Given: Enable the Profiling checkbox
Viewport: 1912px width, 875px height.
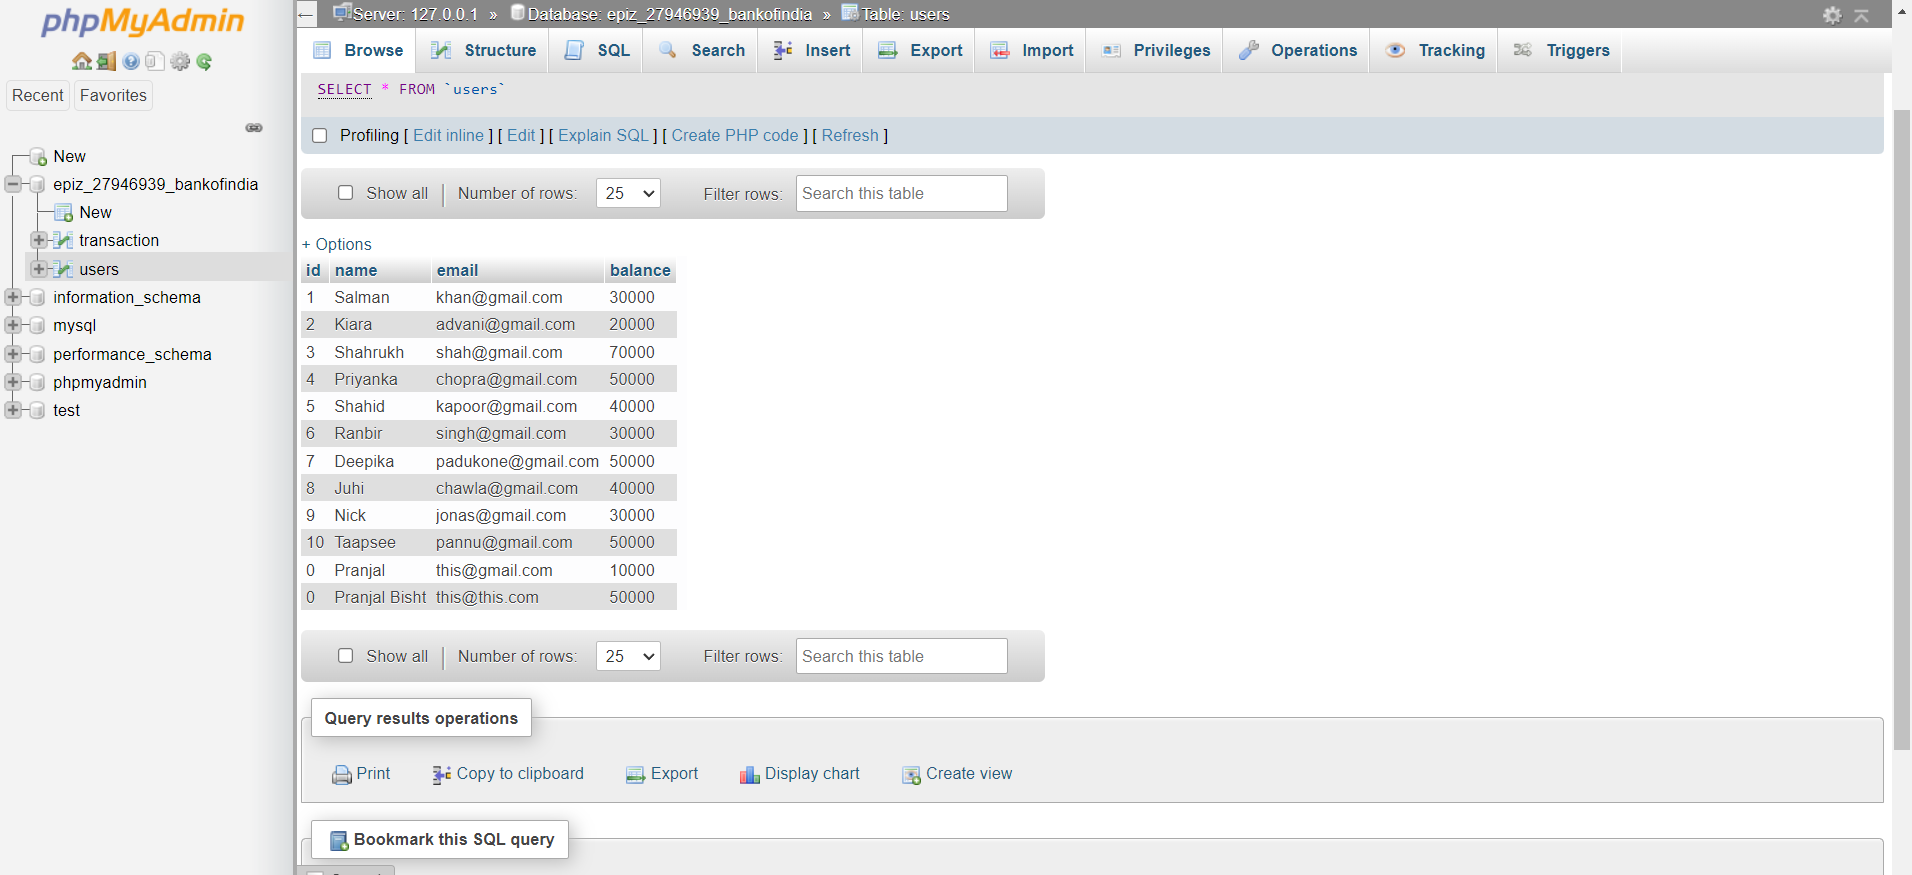Looking at the screenshot, I should (x=320, y=136).
